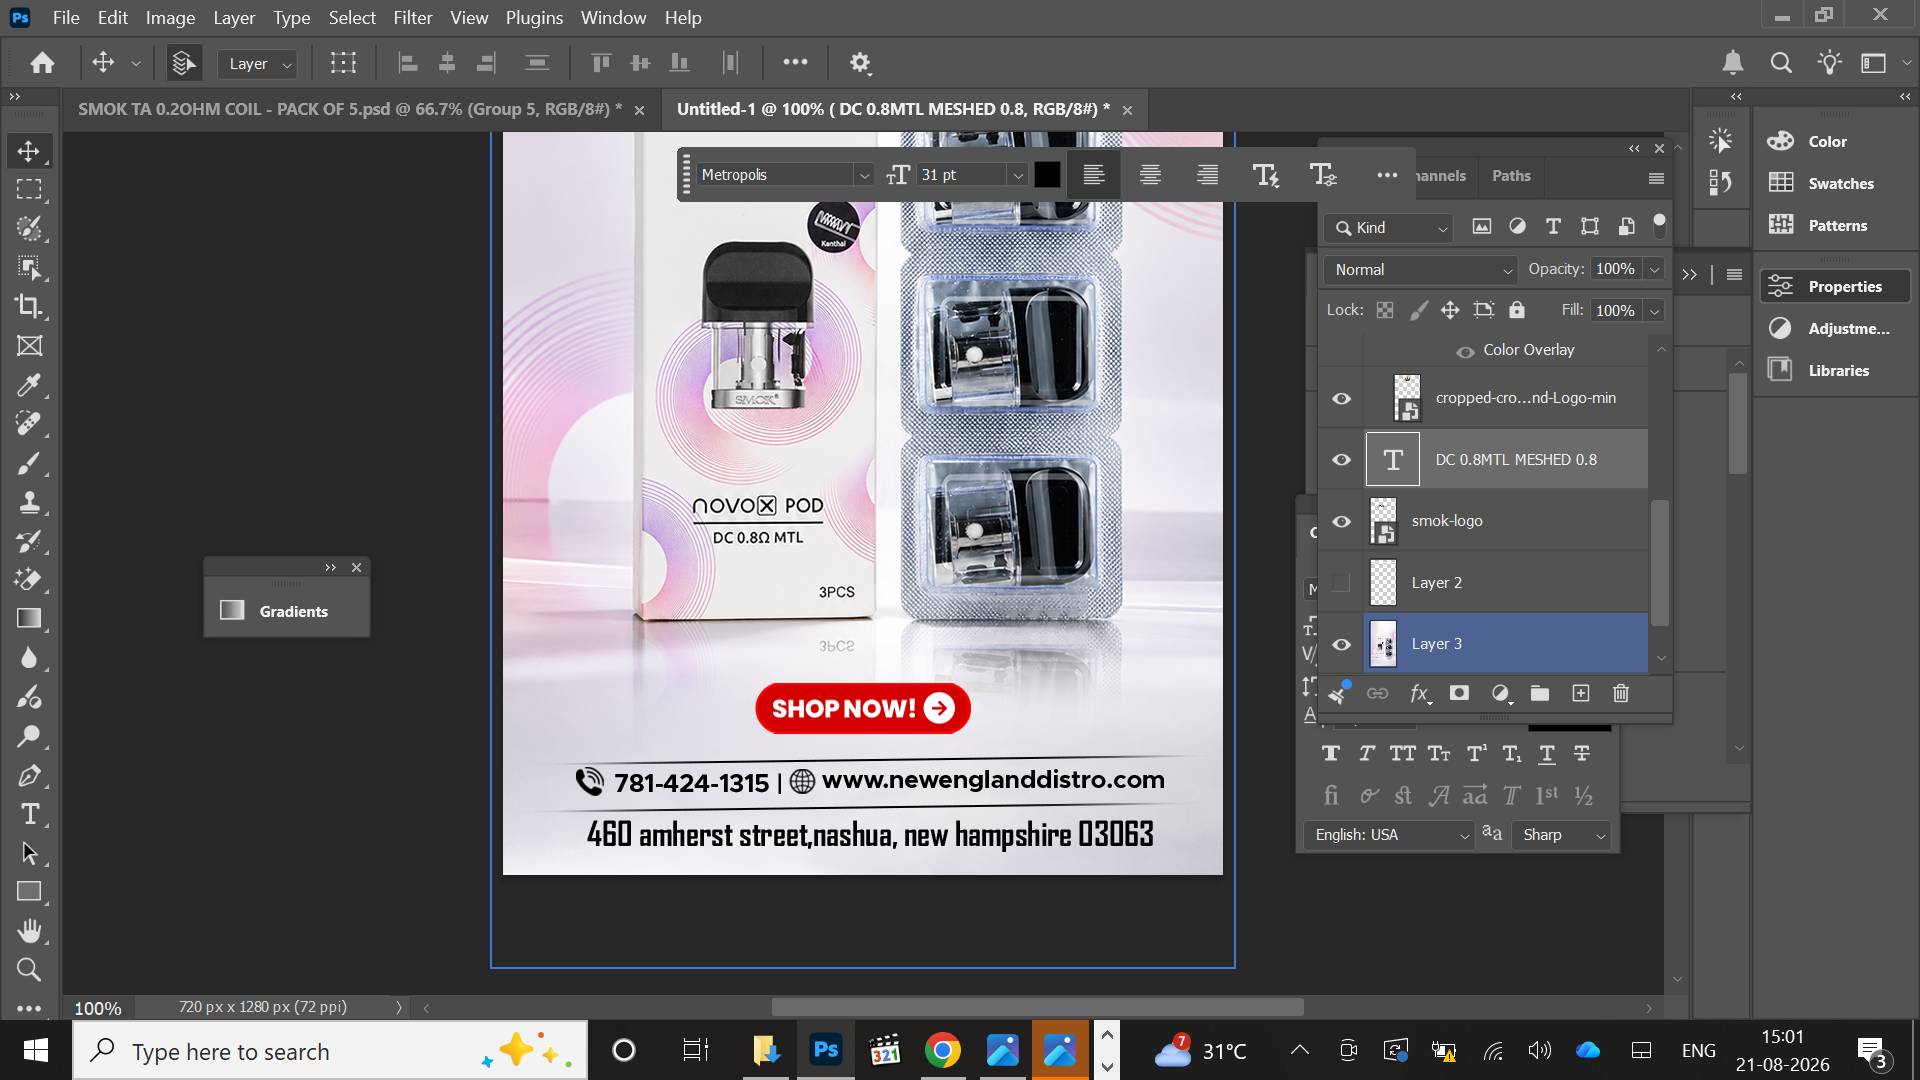Open the Sharp anti-aliasing dropdown
The height and width of the screenshot is (1080, 1920).
click(x=1563, y=835)
